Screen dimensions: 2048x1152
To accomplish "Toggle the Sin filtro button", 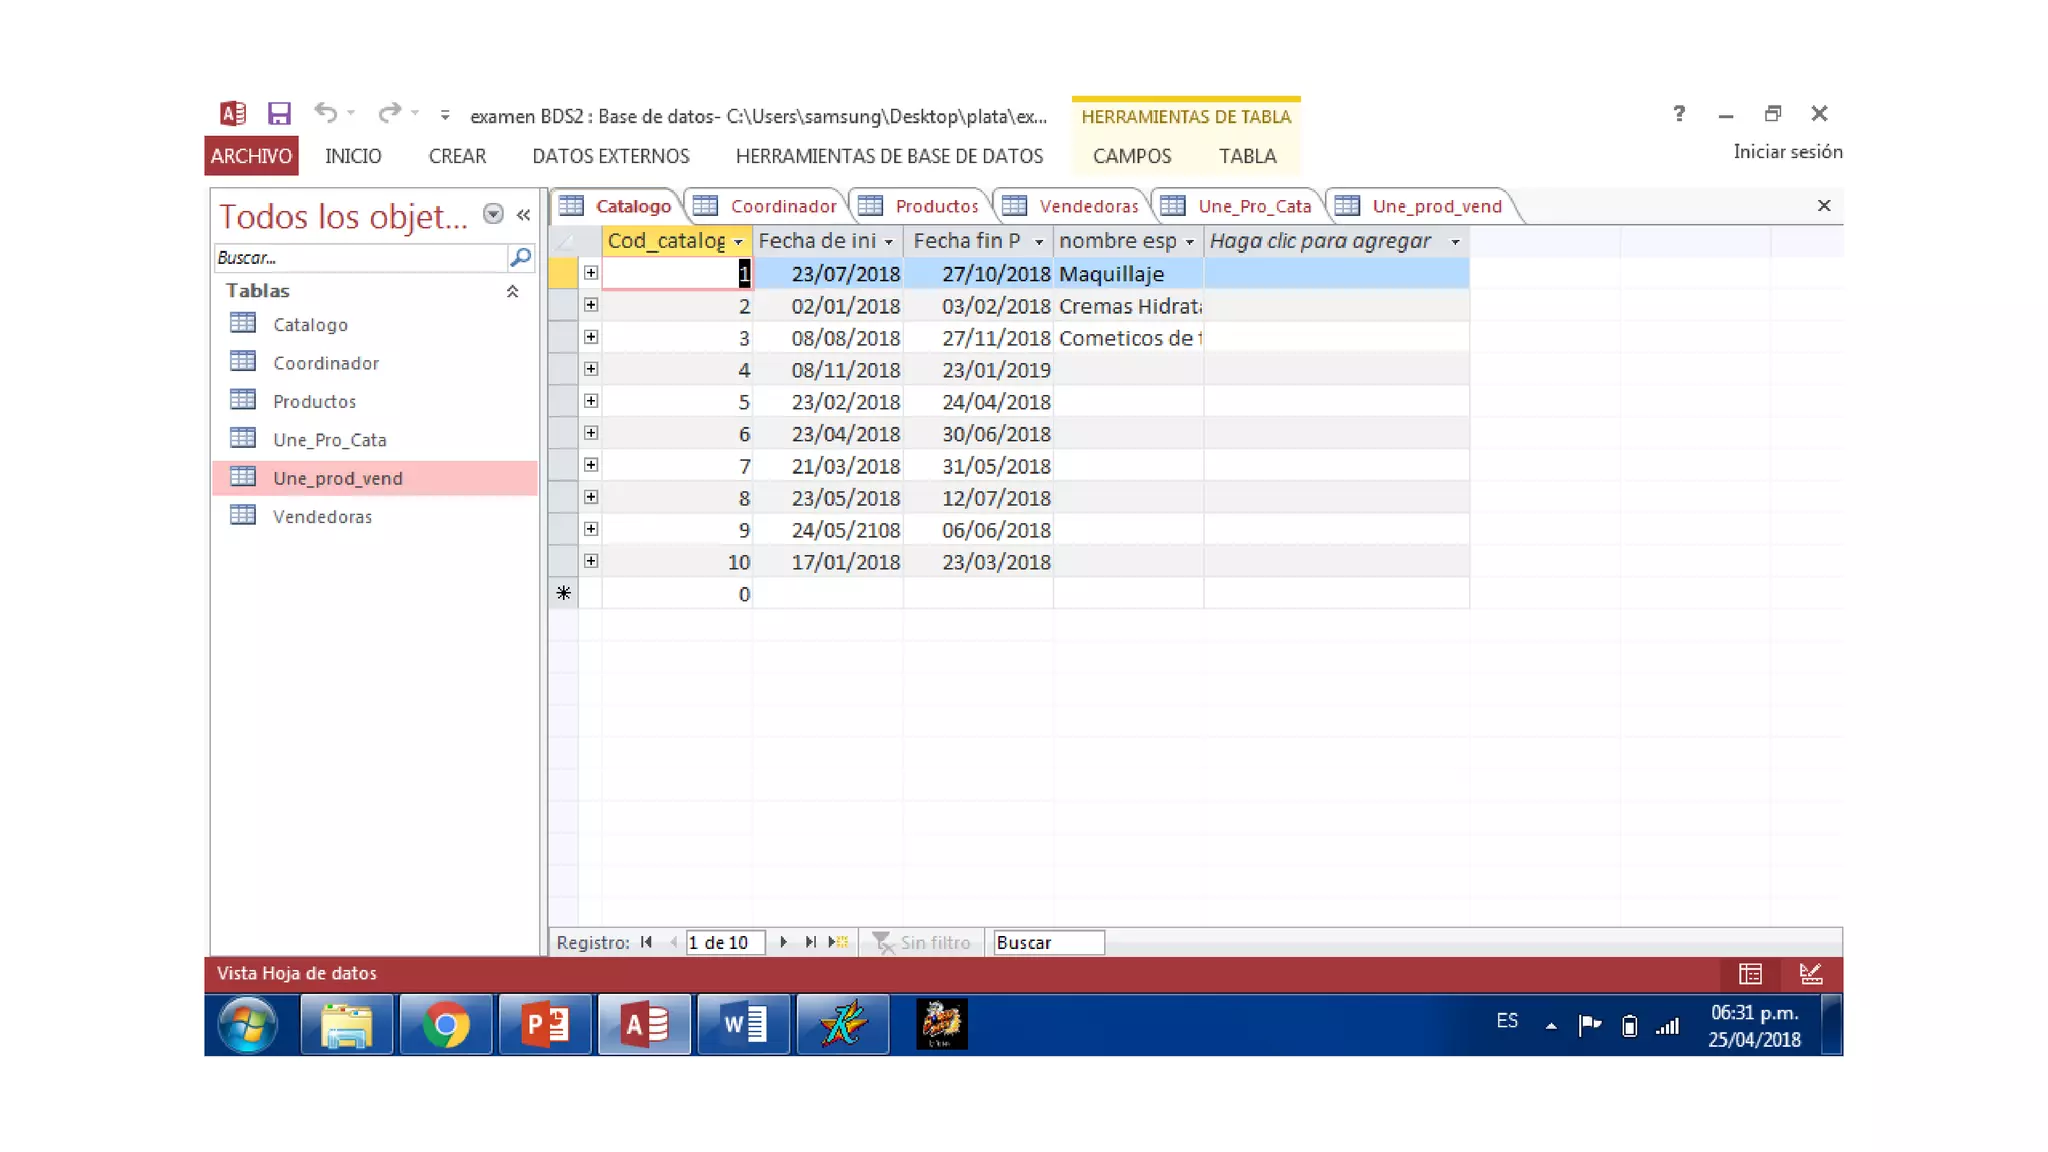I will point(921,942).
